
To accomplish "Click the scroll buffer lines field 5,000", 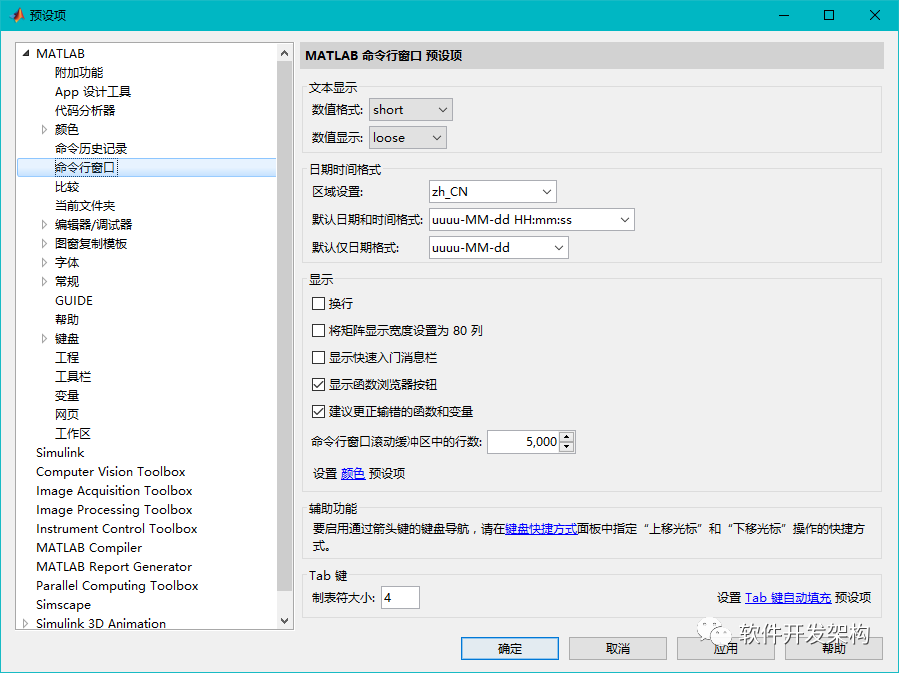I will (523, 441).
